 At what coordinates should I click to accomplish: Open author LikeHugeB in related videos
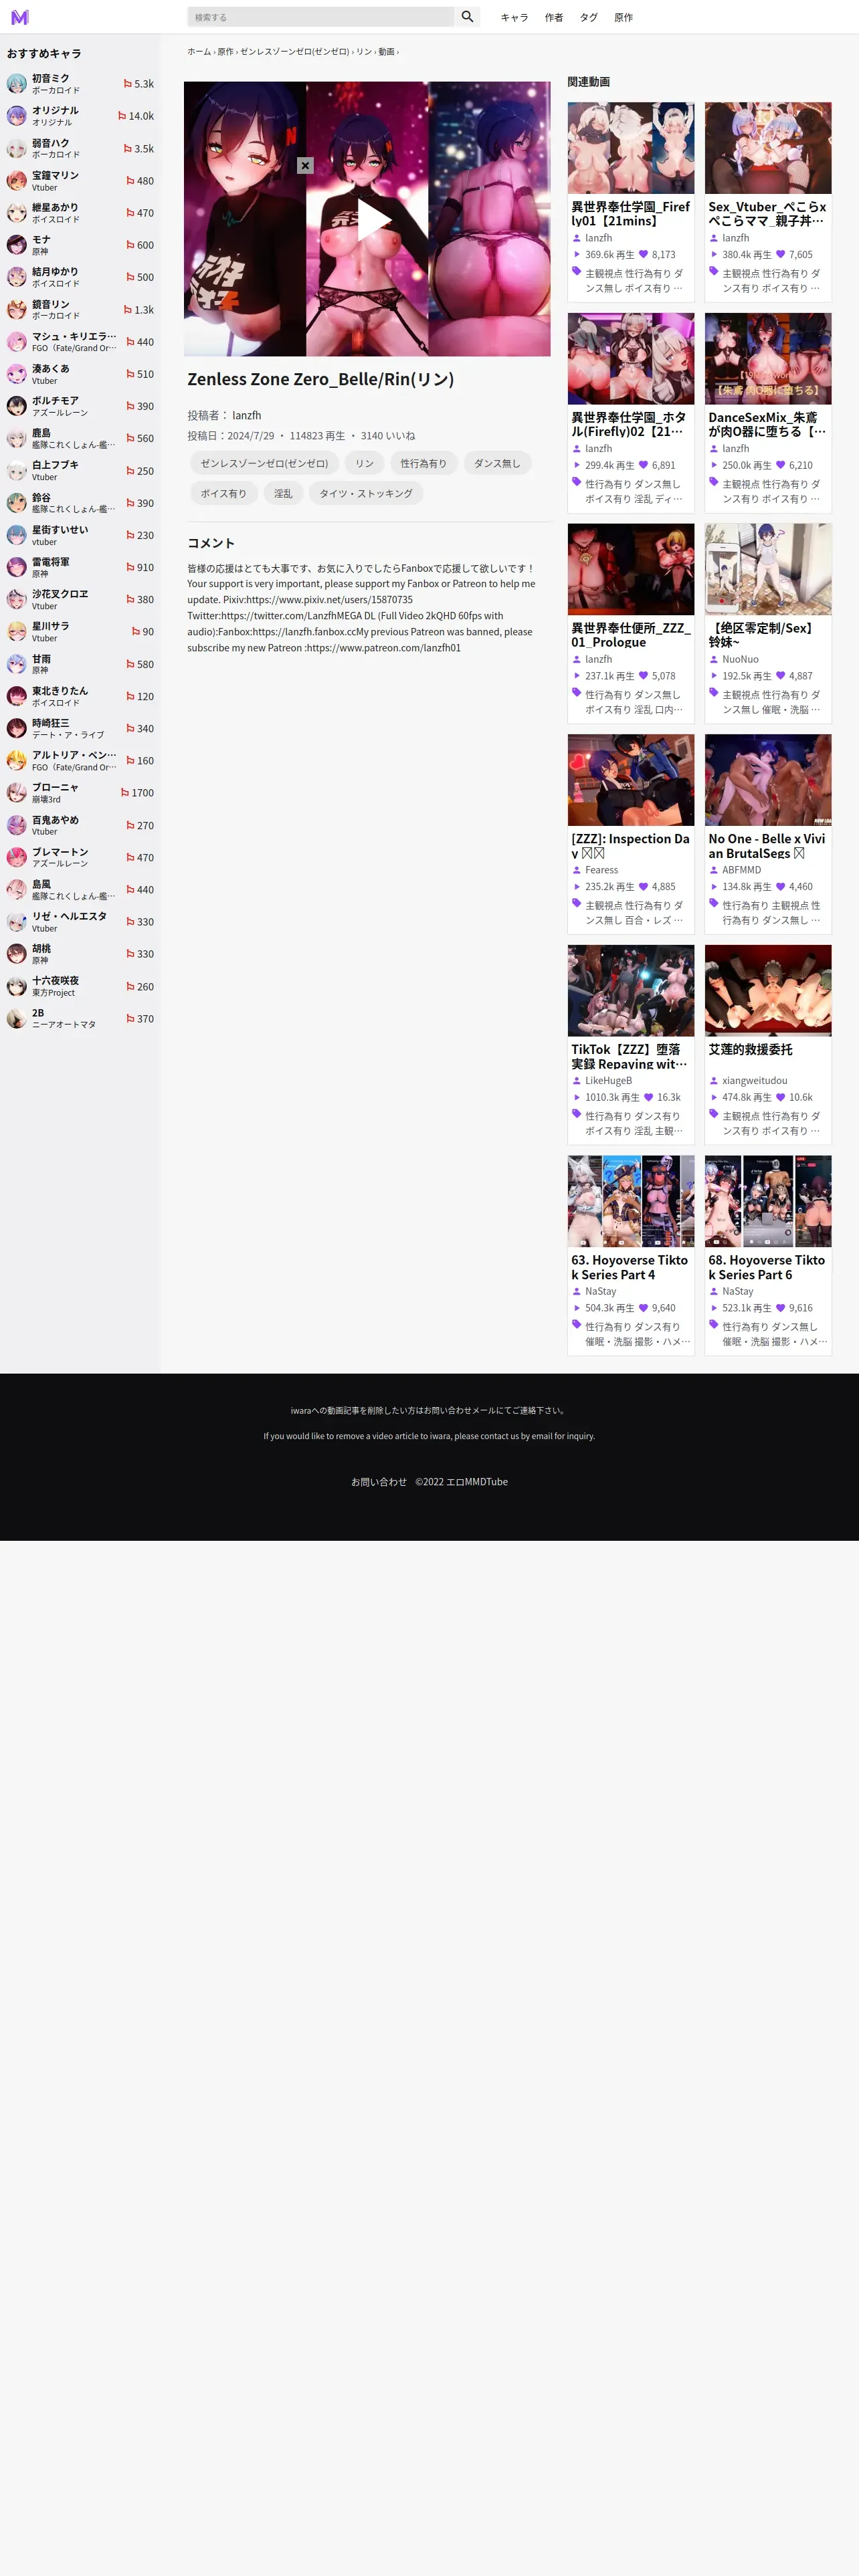point(608,1081)
